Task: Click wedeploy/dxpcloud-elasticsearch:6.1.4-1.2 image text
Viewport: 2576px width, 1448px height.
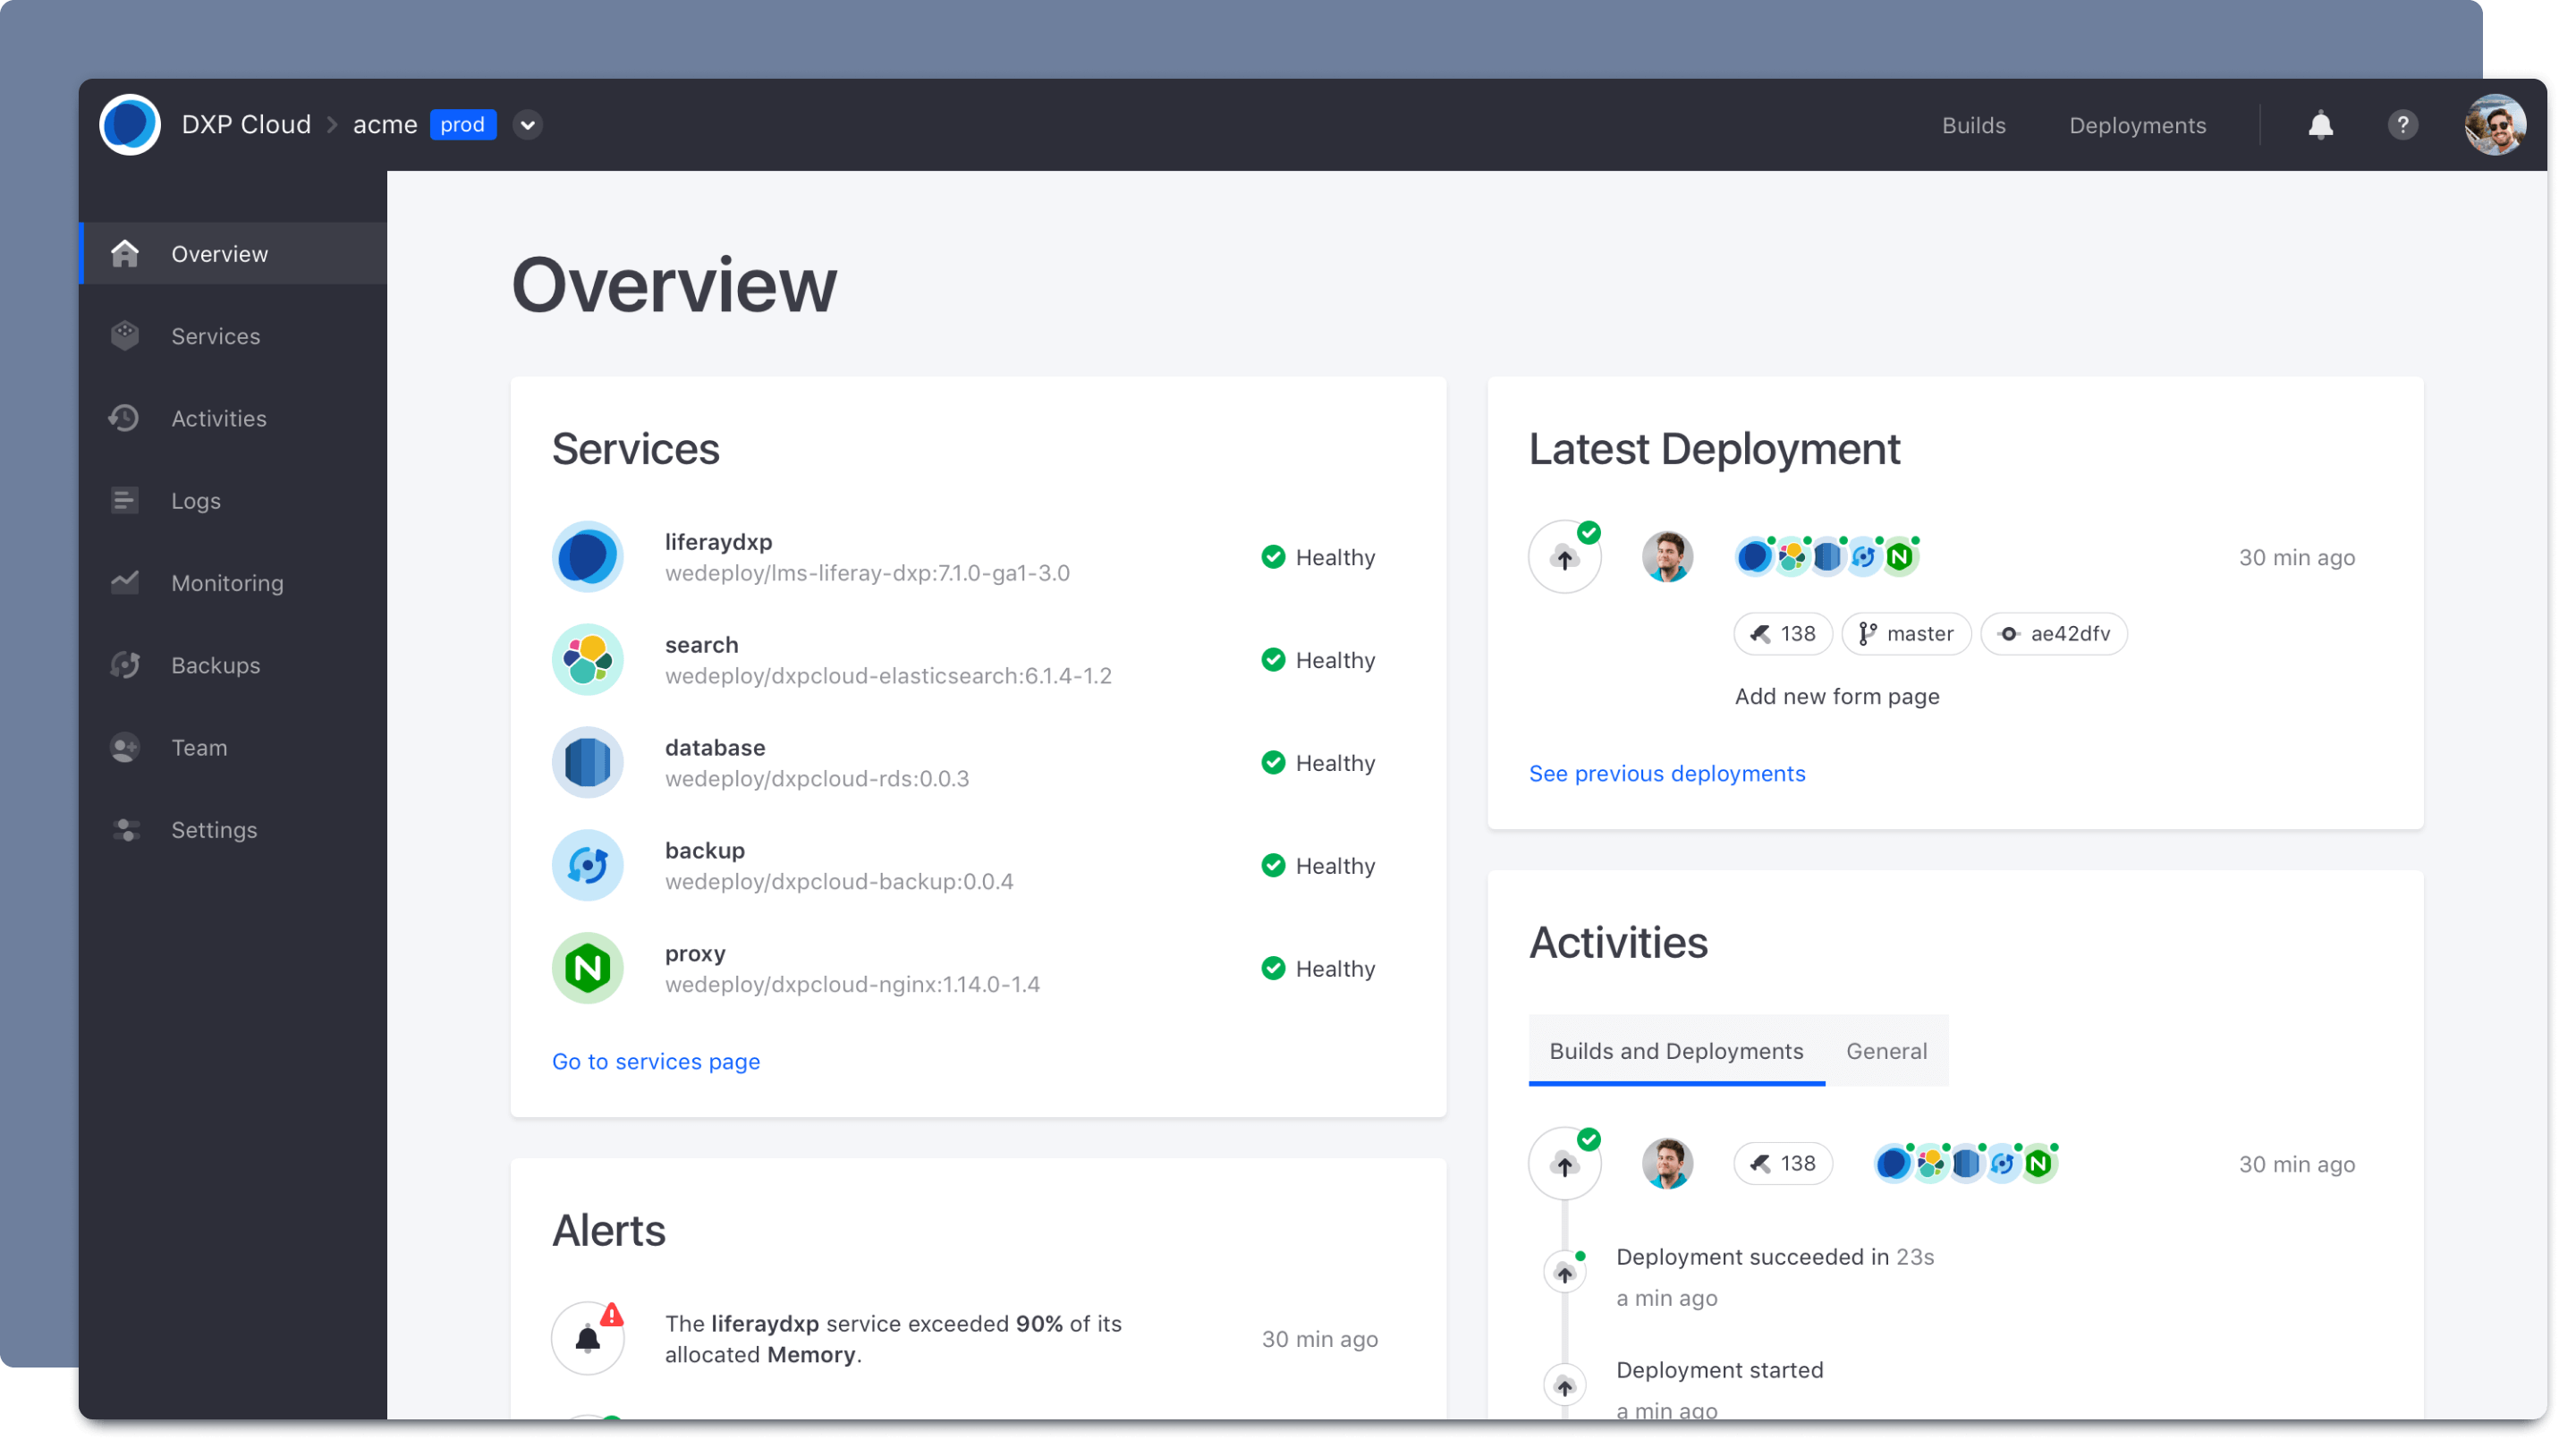Action: [888, 676]
